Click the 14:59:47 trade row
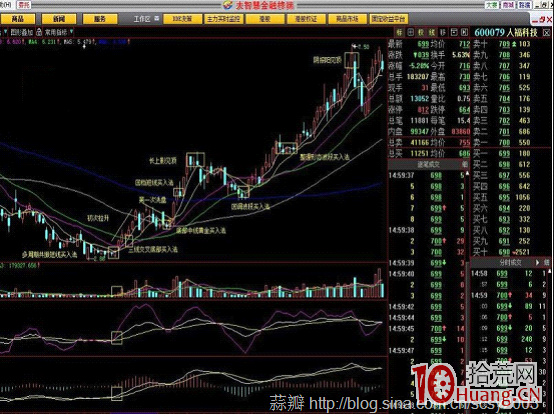Screen dimensions: 554x414 coord(427,351)
